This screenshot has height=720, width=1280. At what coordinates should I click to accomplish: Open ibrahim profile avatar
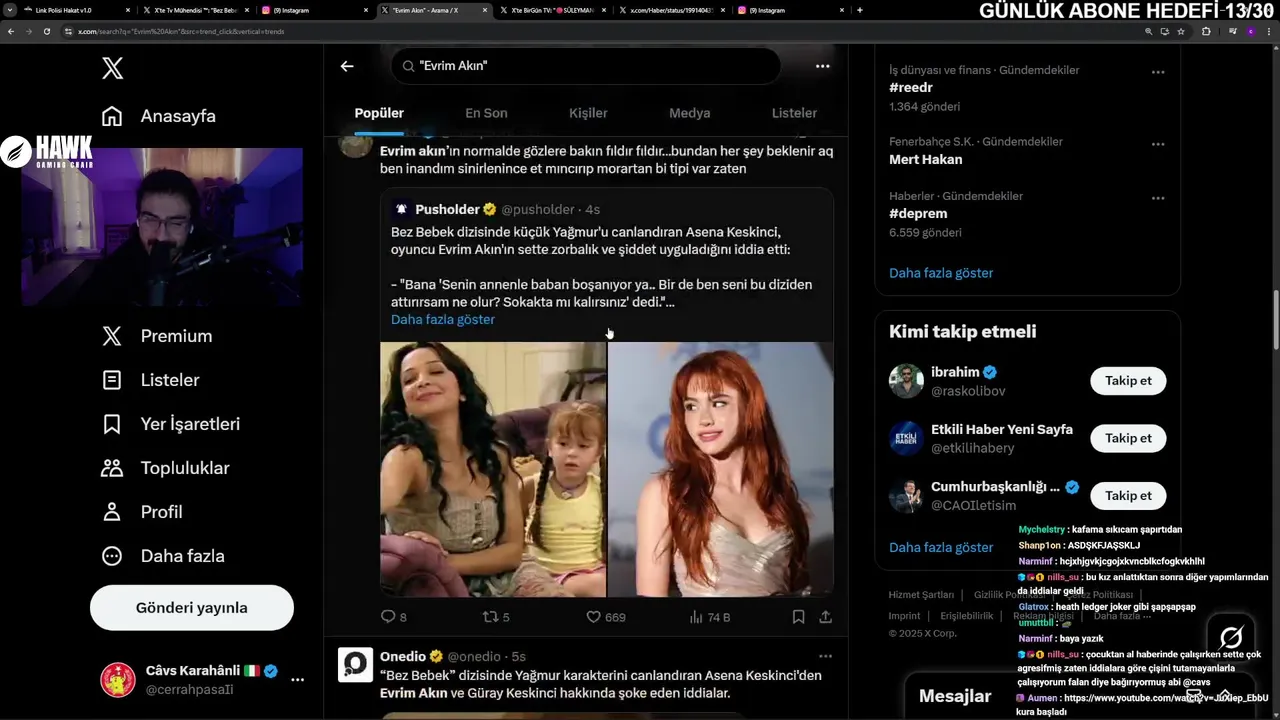(906, 381)
